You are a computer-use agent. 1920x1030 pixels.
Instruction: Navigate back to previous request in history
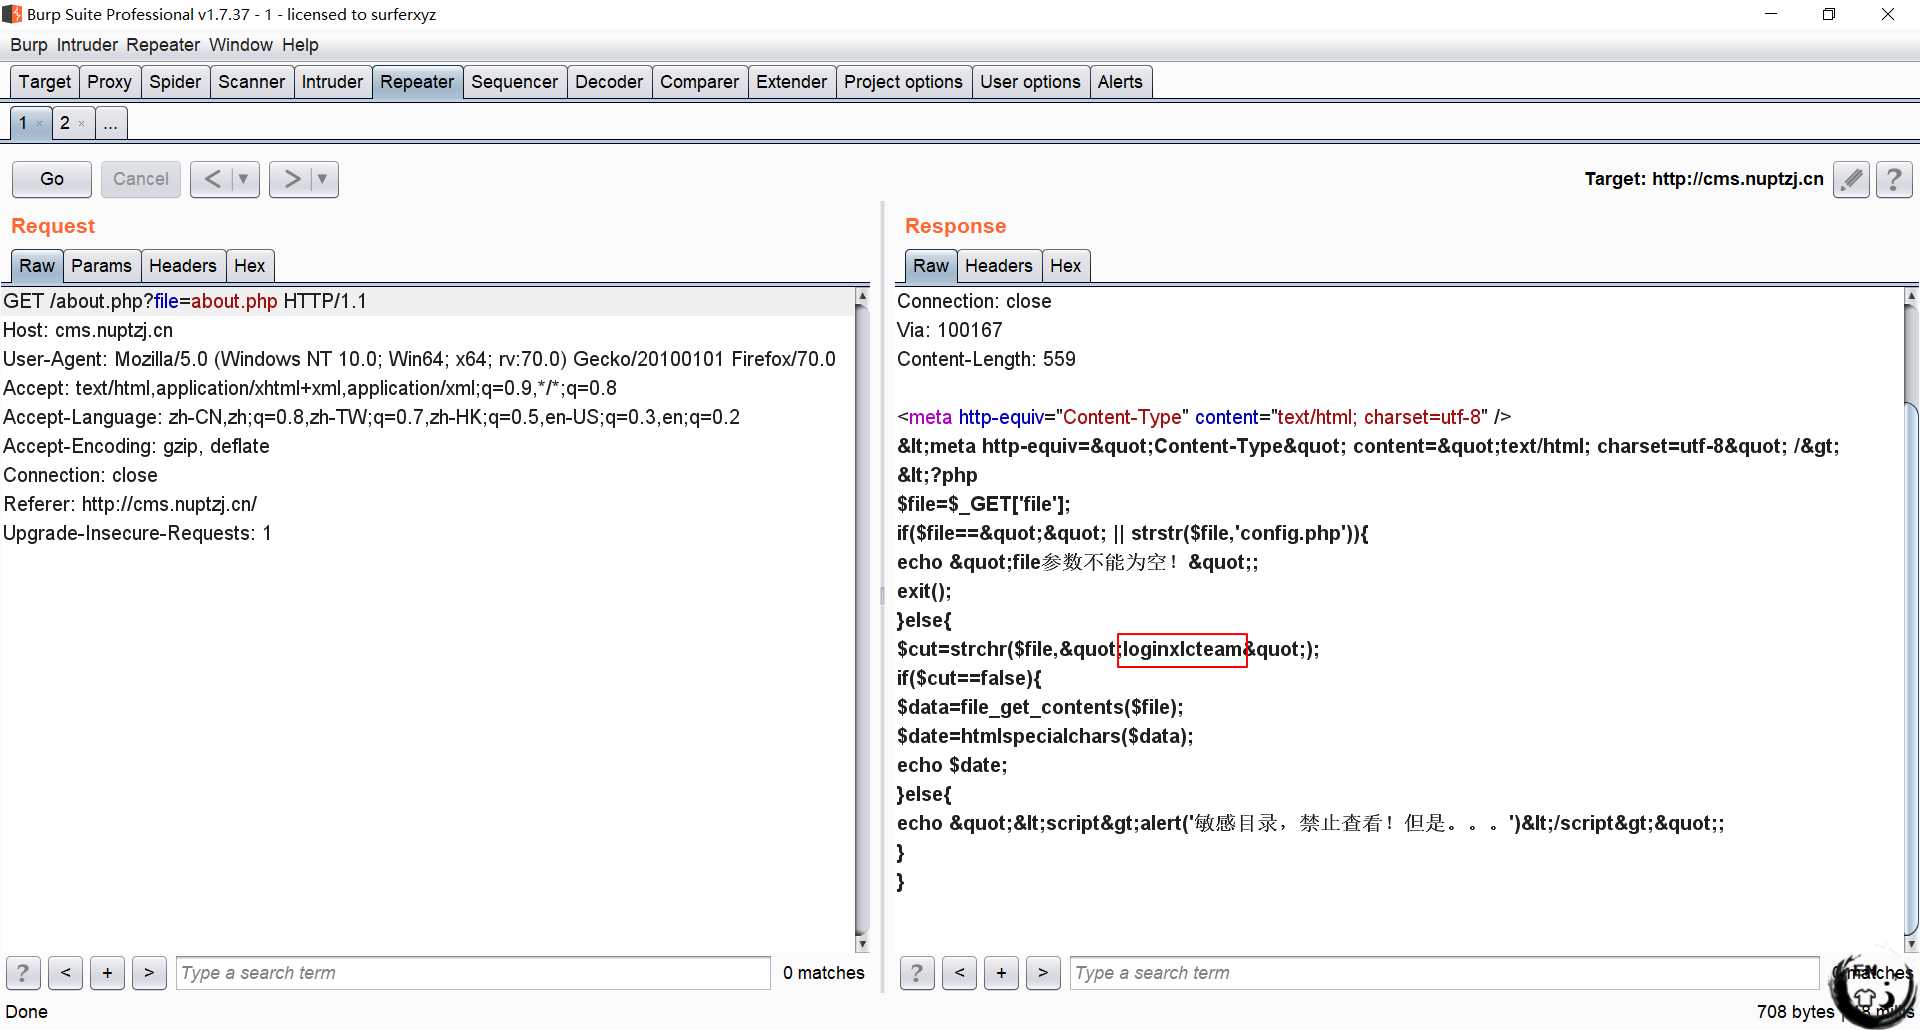click(212, 179)
